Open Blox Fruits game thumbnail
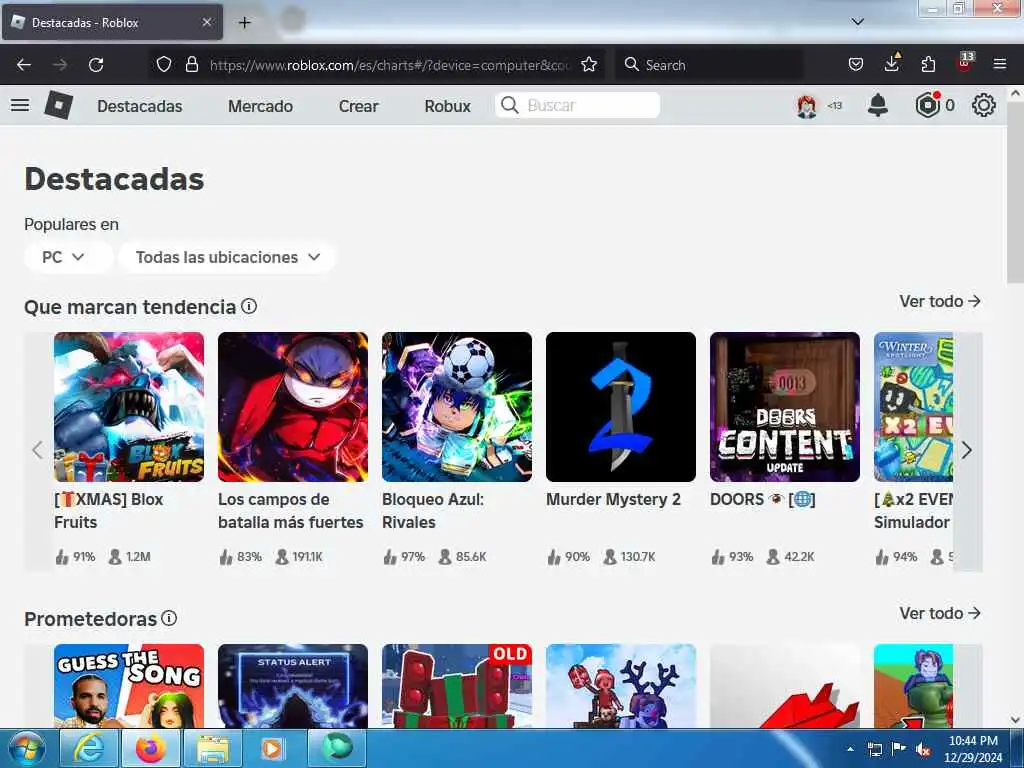1024x768 pixels. pos(129,407)
